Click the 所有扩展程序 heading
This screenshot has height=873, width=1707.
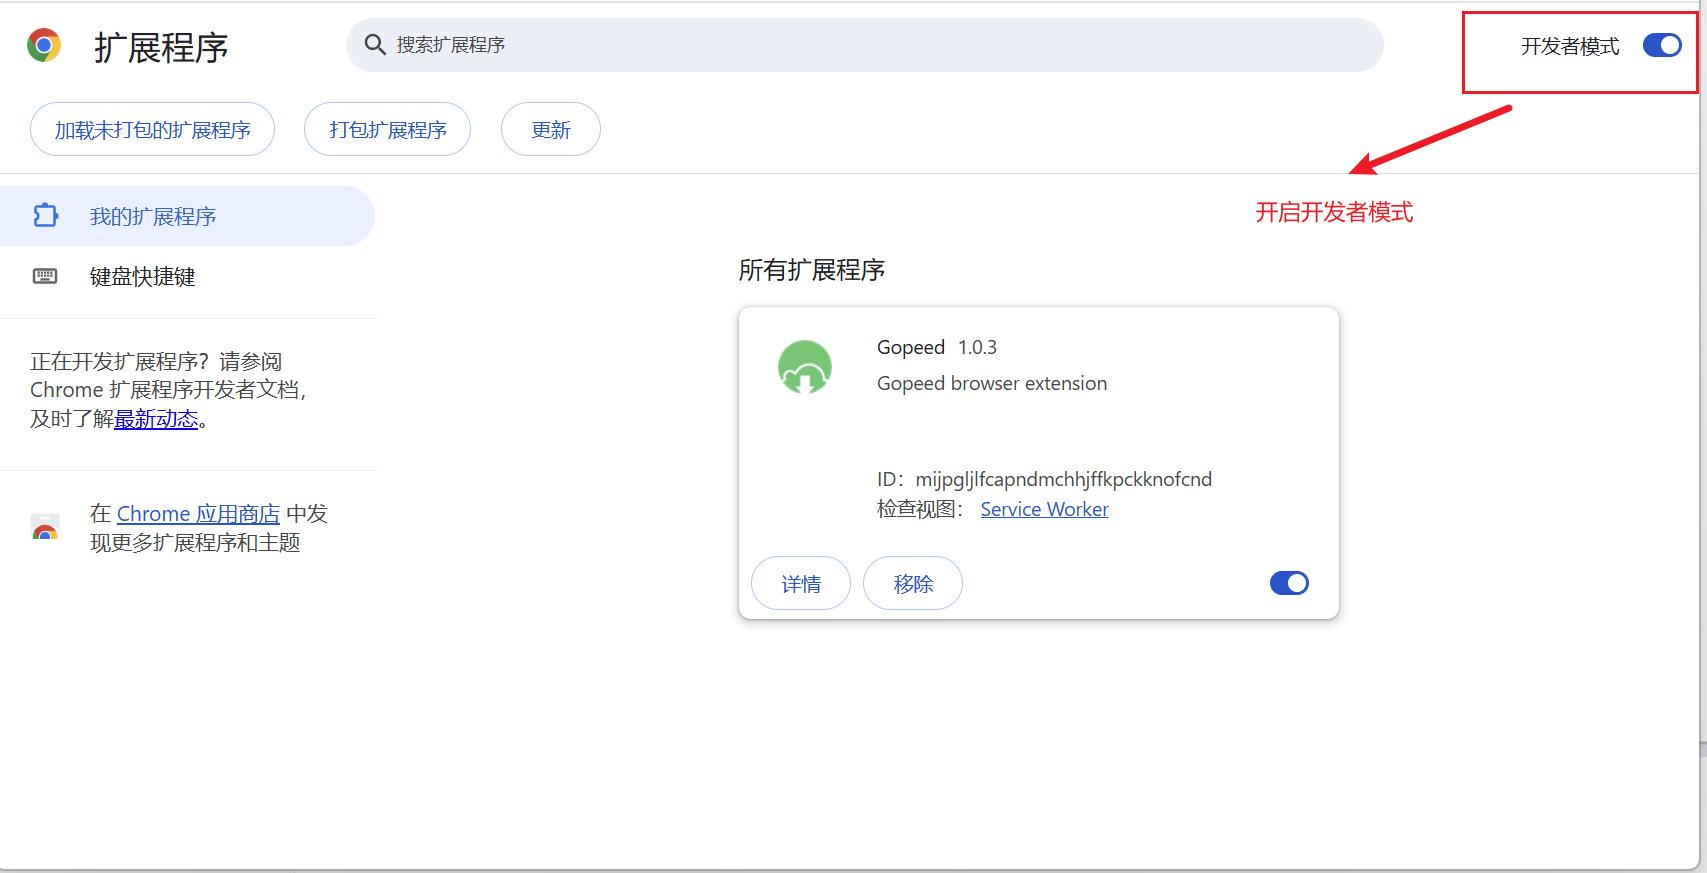click(812, 270)
